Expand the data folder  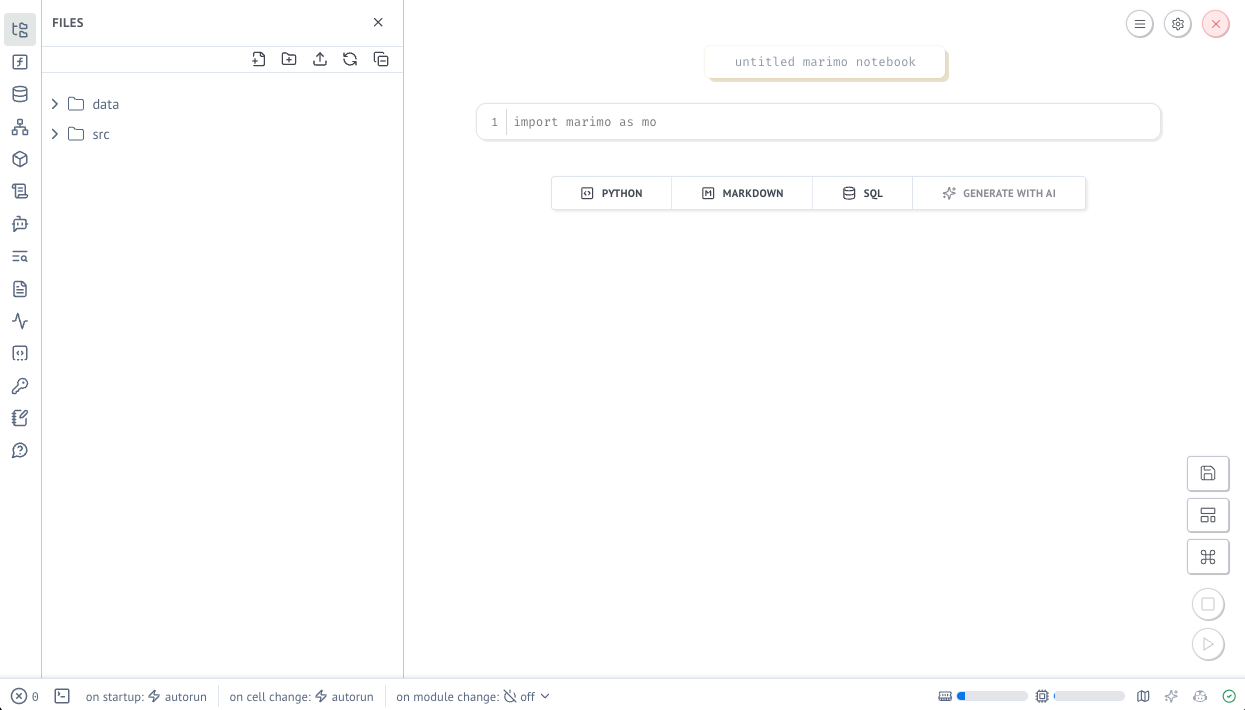55,104
